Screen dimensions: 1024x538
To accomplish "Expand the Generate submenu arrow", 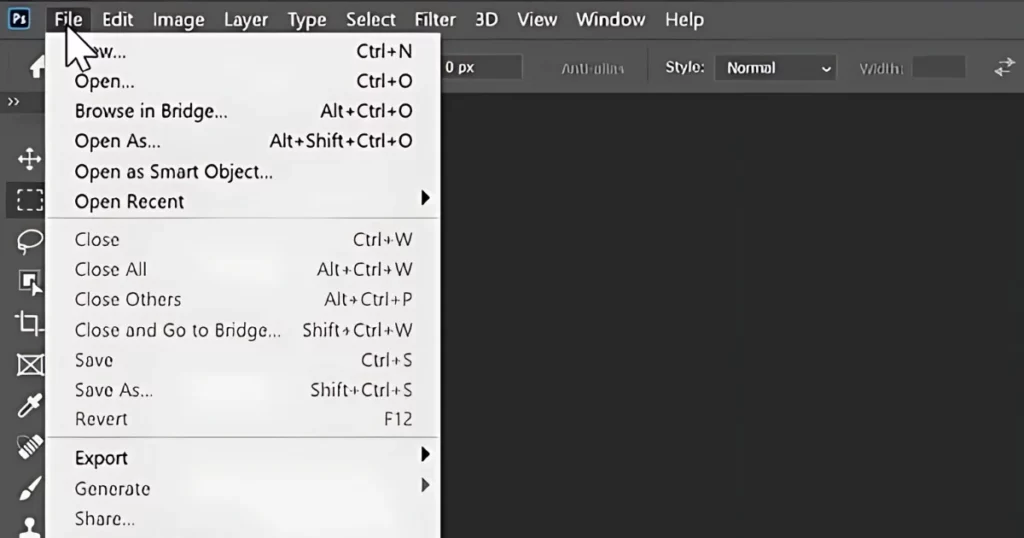I will coord(425,485).
